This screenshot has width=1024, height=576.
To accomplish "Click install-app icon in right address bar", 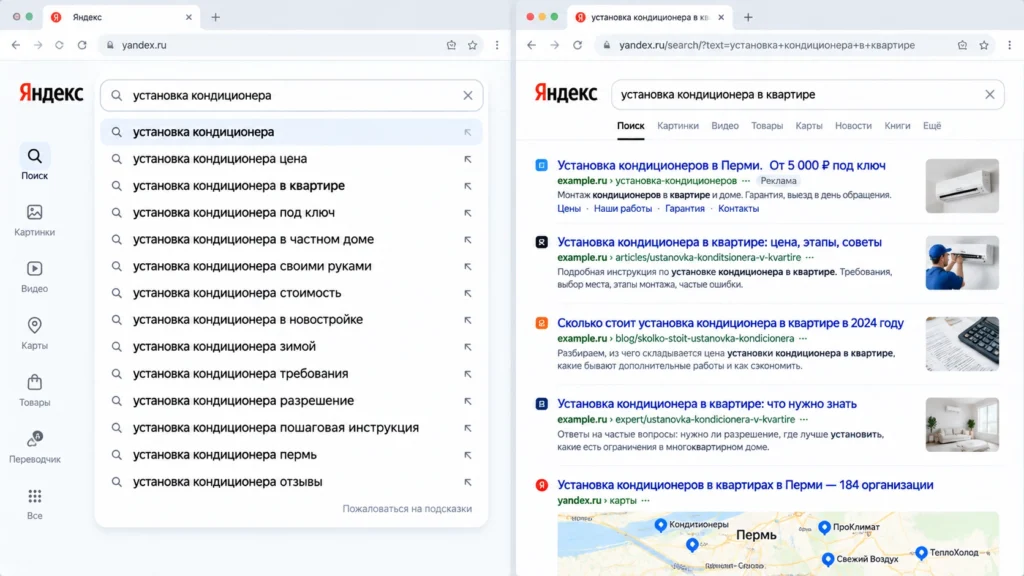I will 963,45.
